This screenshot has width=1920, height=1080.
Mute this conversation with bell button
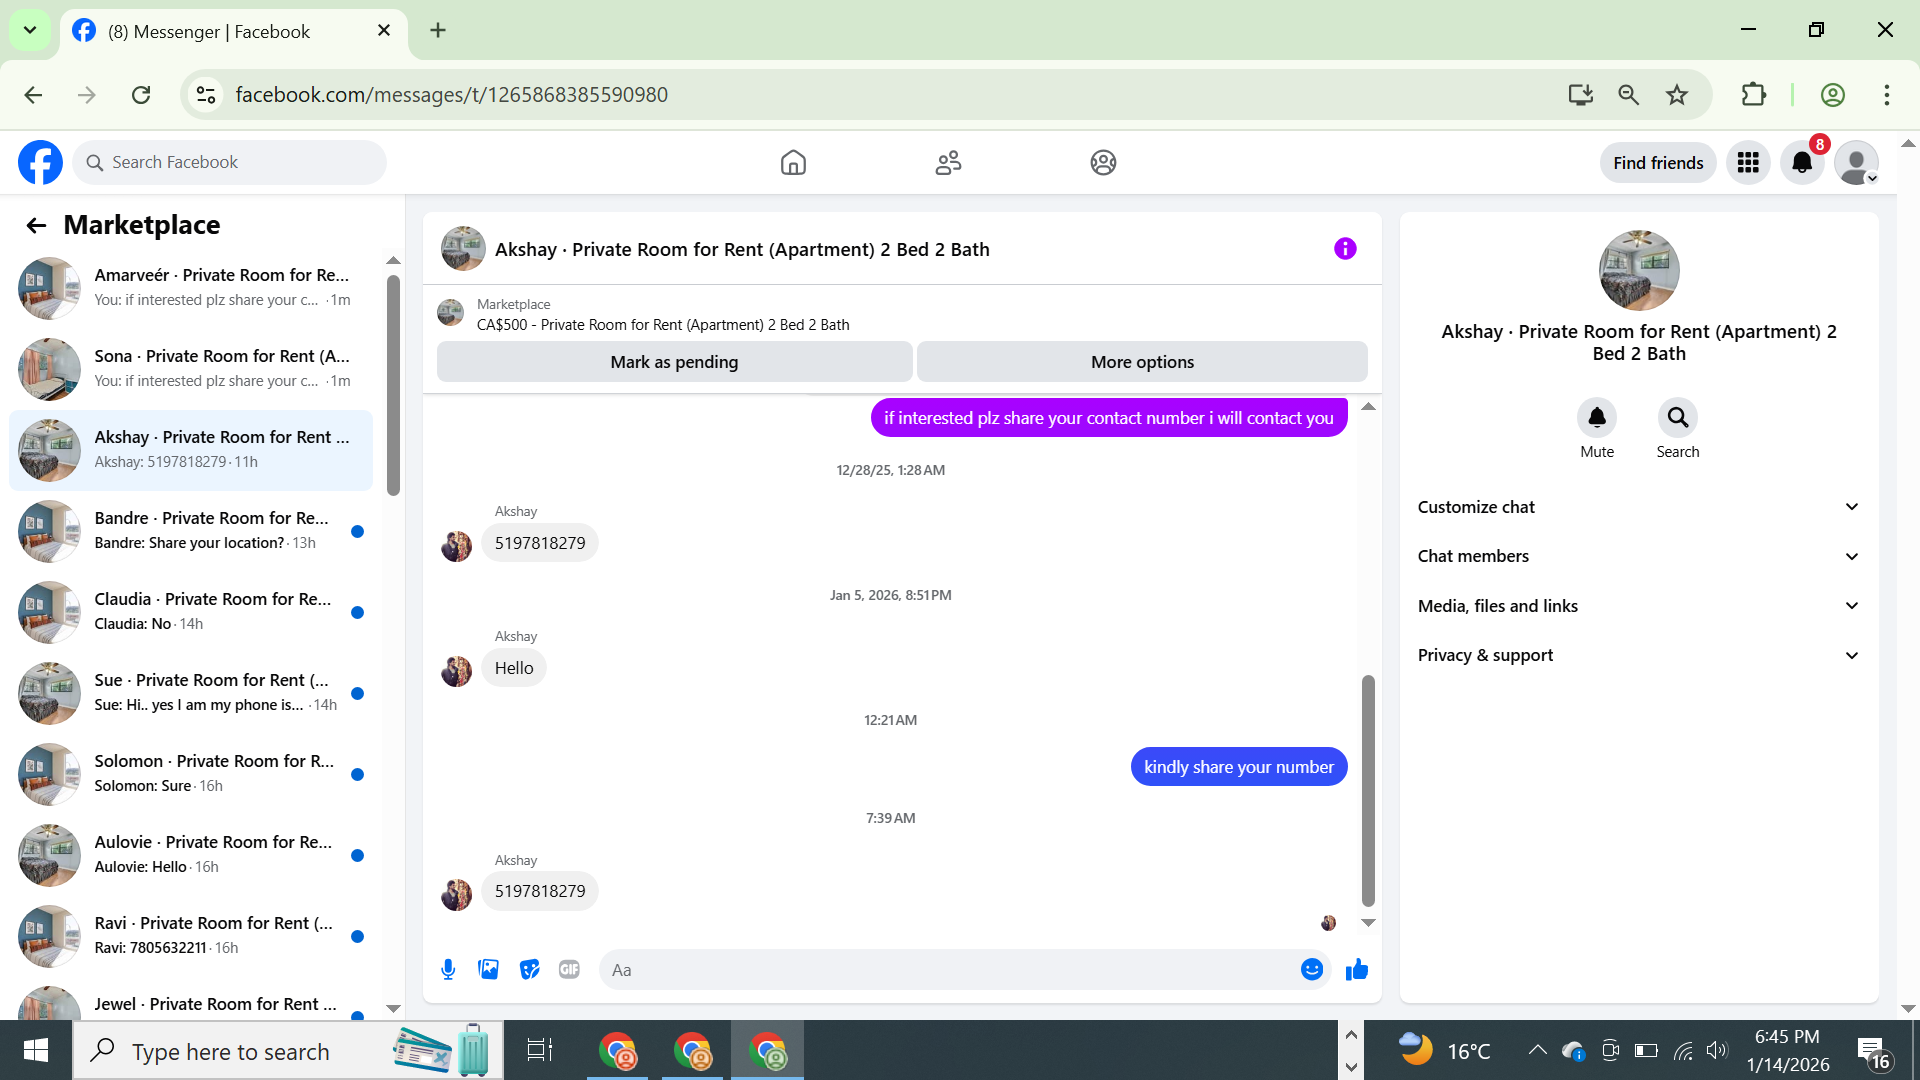point(1597,418)
